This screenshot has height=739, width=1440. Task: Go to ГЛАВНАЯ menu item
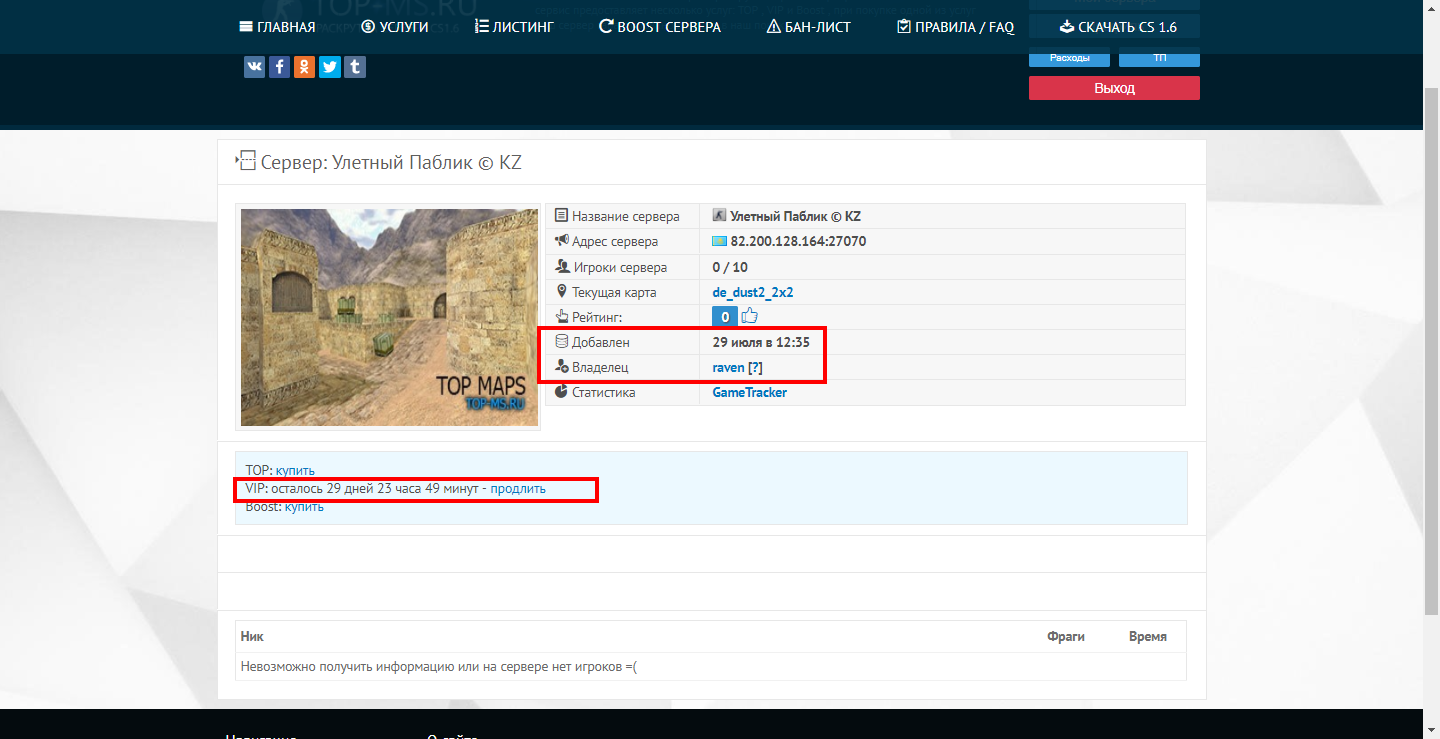(278, 27)
